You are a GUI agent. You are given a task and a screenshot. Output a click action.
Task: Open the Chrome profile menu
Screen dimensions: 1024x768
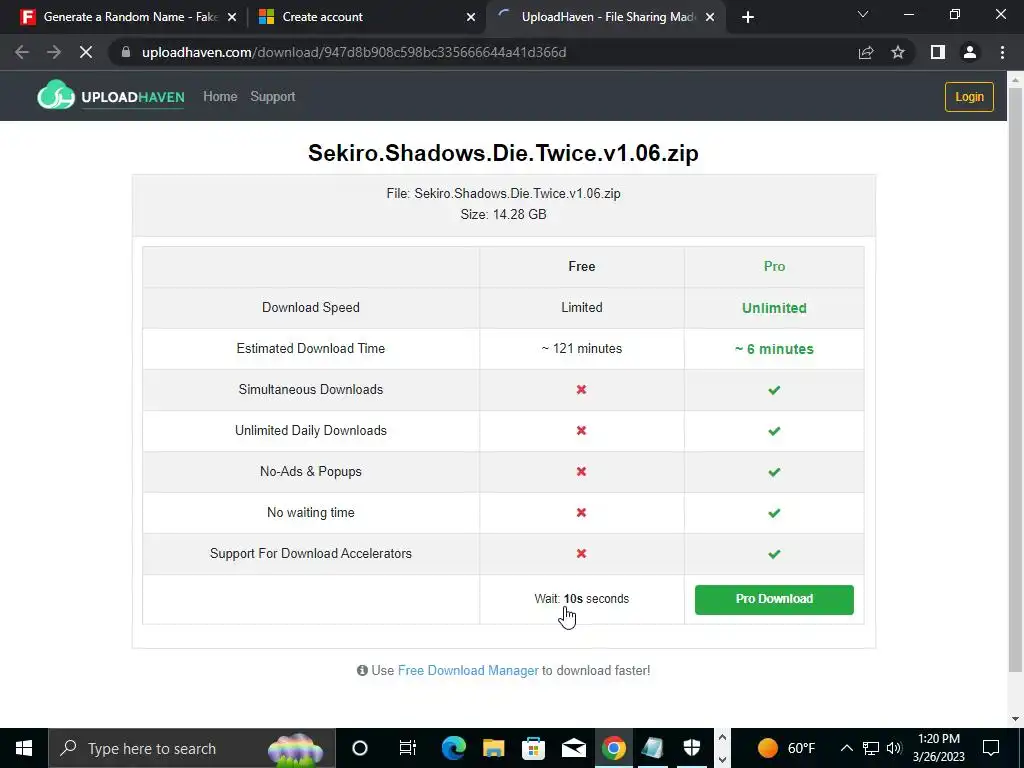[x=970, y=52]
